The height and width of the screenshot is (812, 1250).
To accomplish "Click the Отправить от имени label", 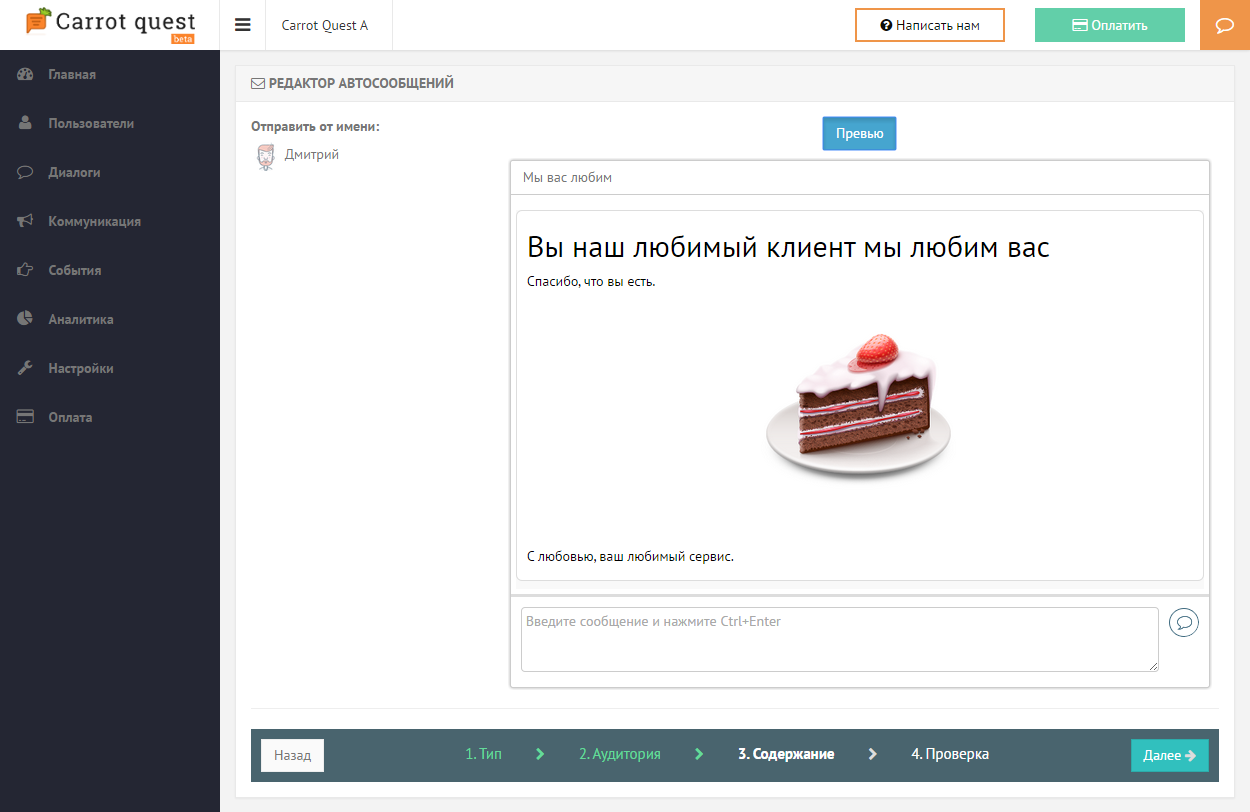I will pos(315,127).
